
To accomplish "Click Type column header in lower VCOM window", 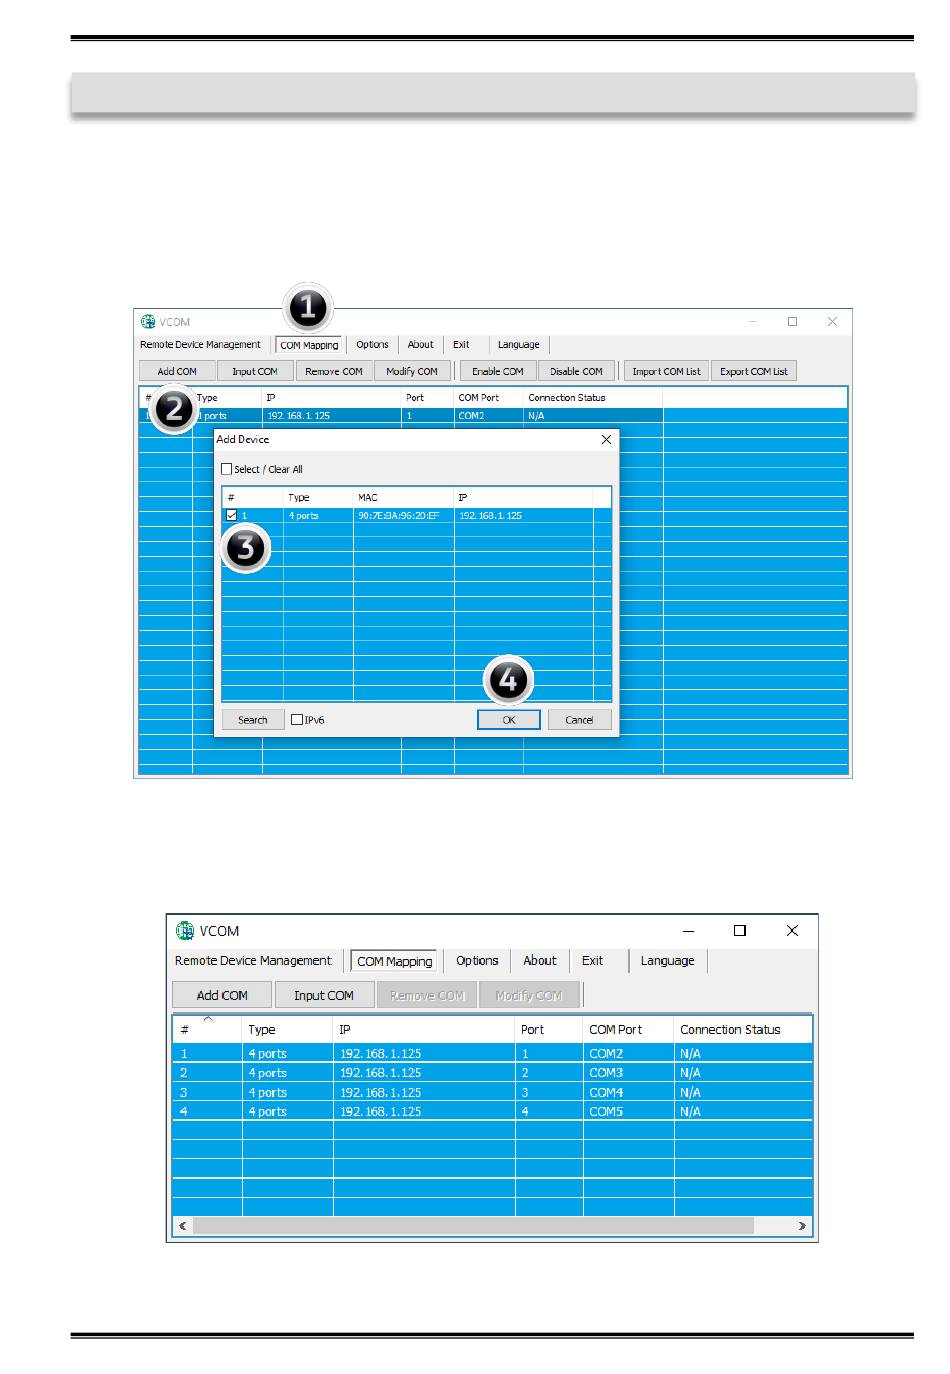I will [x=287, y=1029].
